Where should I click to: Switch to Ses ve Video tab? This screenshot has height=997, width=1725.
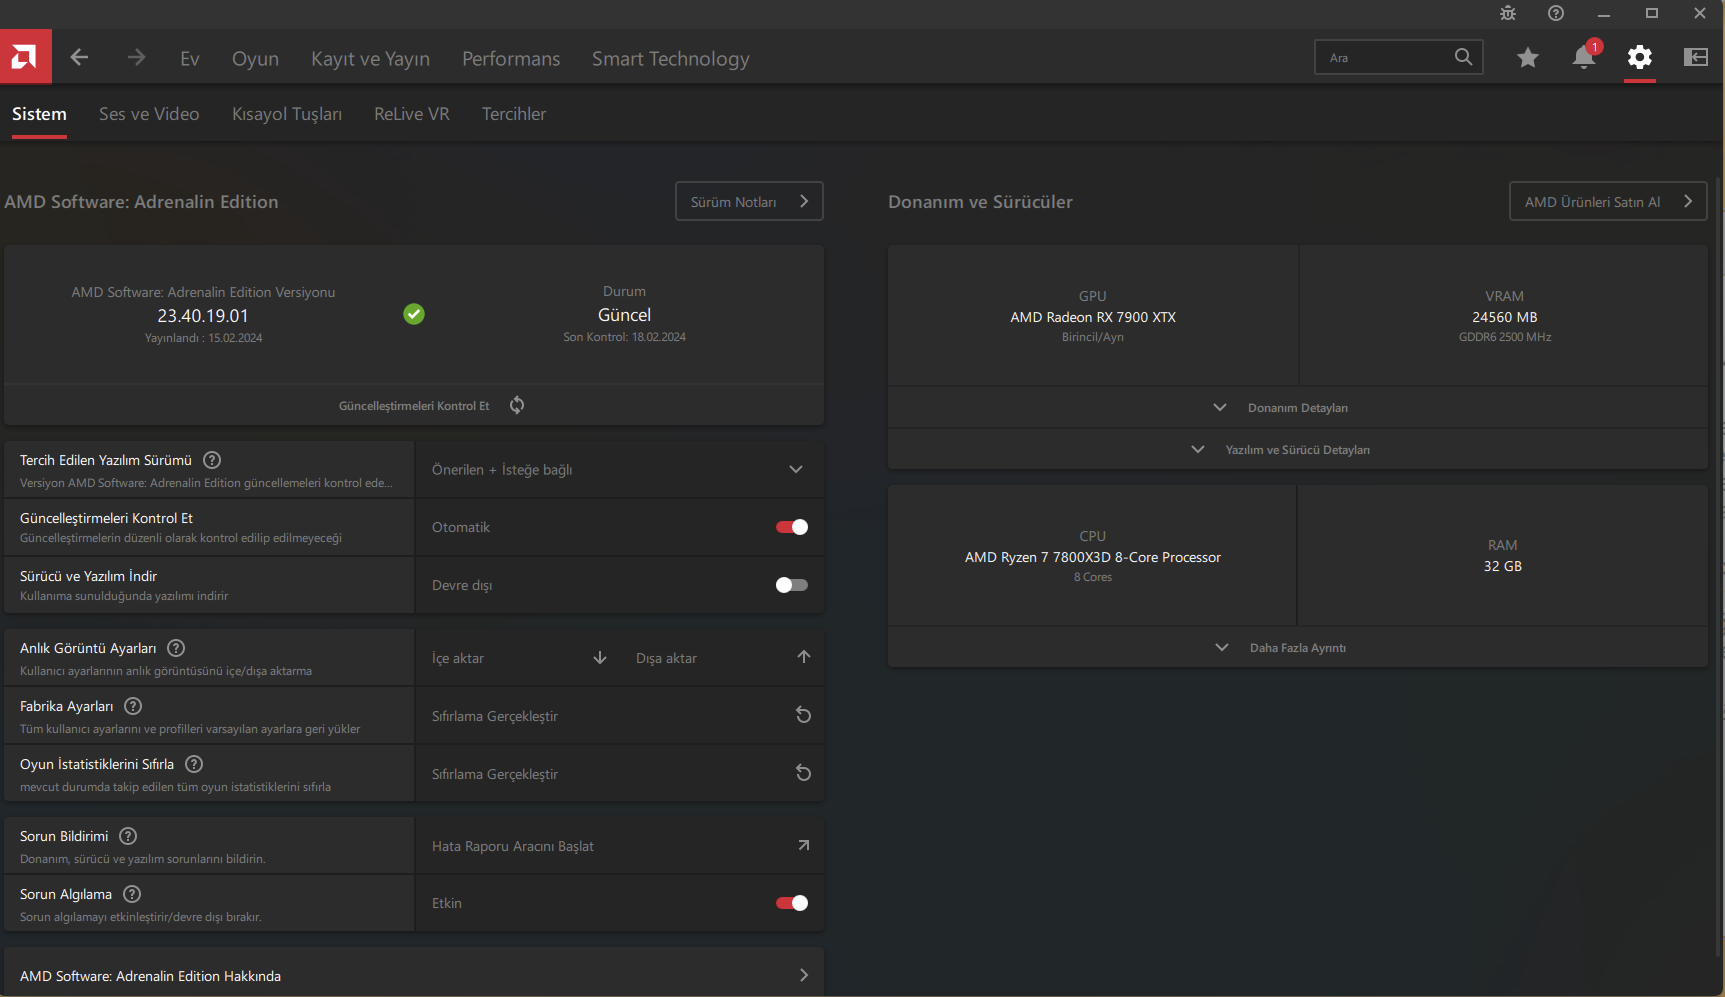[x=149, y=114]
